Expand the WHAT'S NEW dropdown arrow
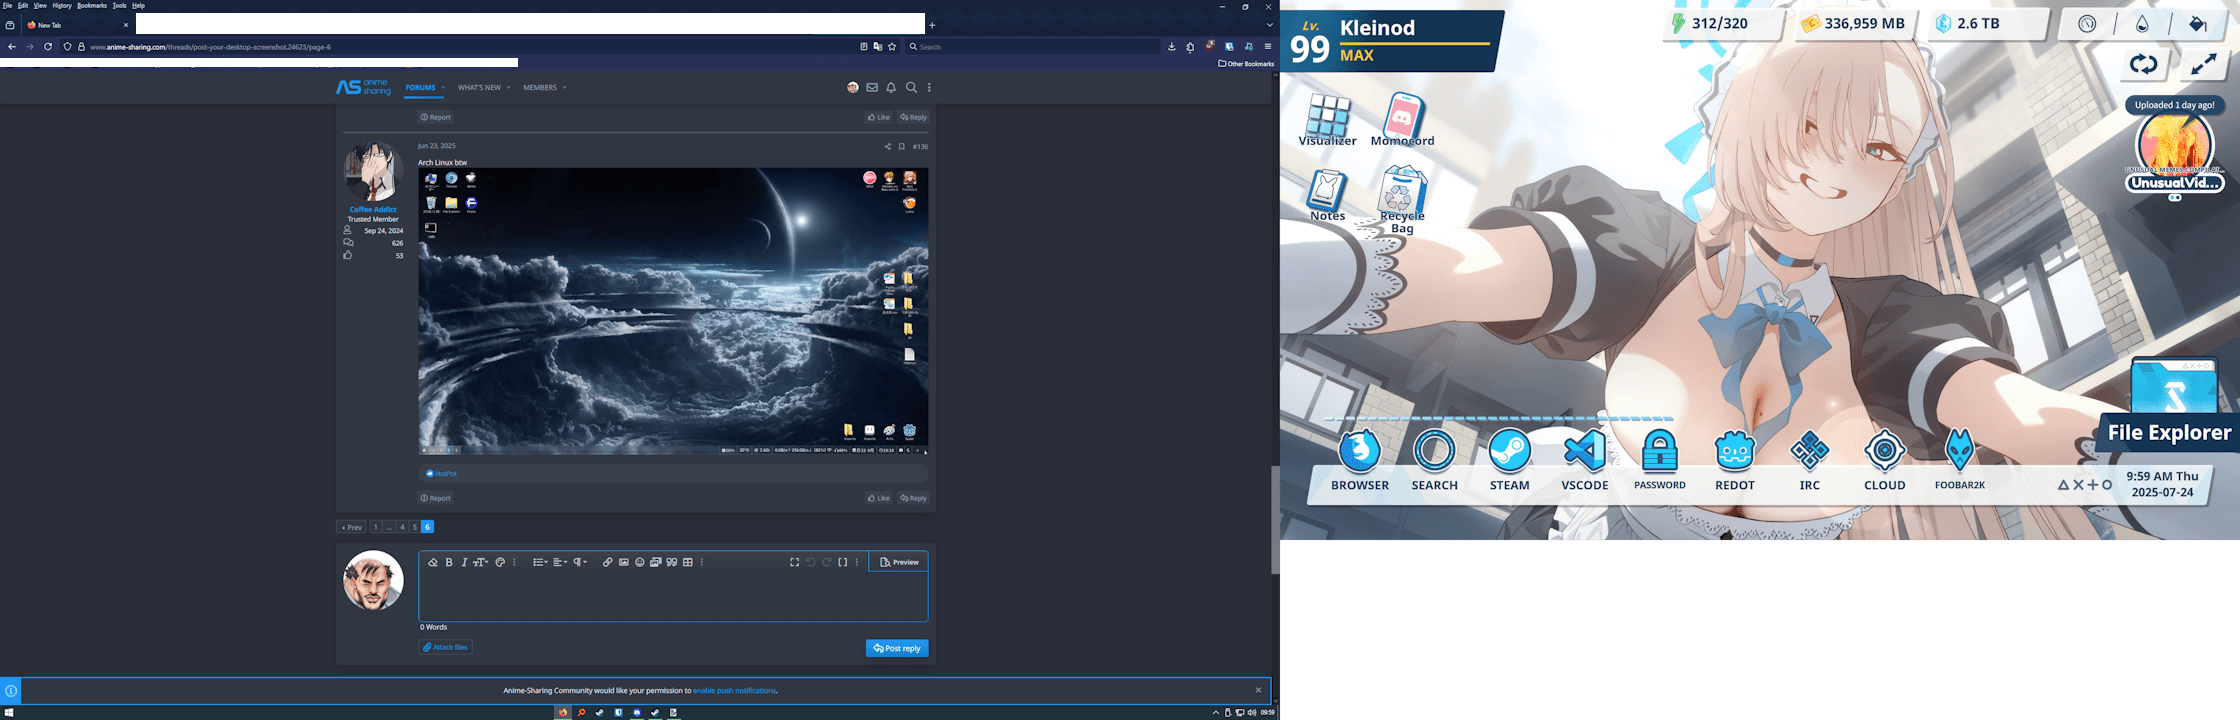Viewport: 2240px width, 720px height. (508, 88)
